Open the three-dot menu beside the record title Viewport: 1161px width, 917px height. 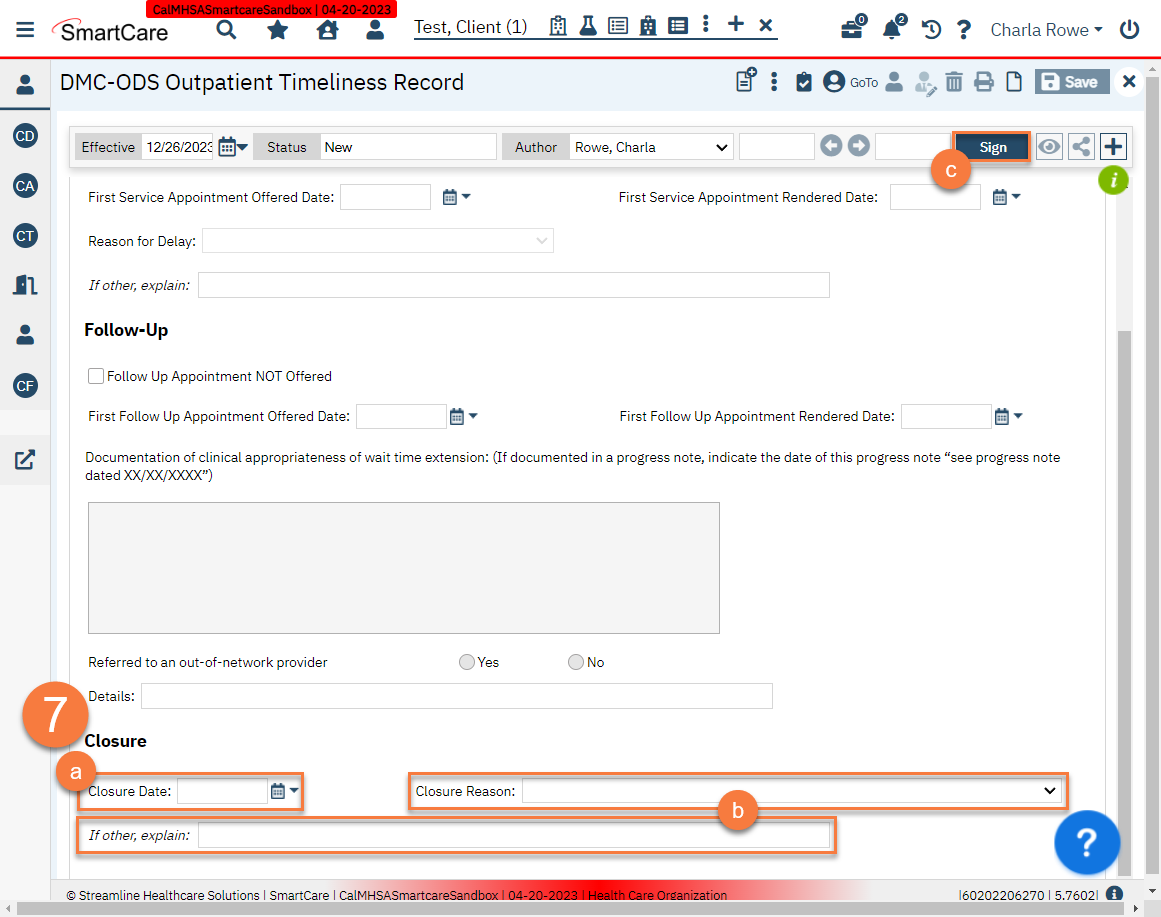click(774, 82)
